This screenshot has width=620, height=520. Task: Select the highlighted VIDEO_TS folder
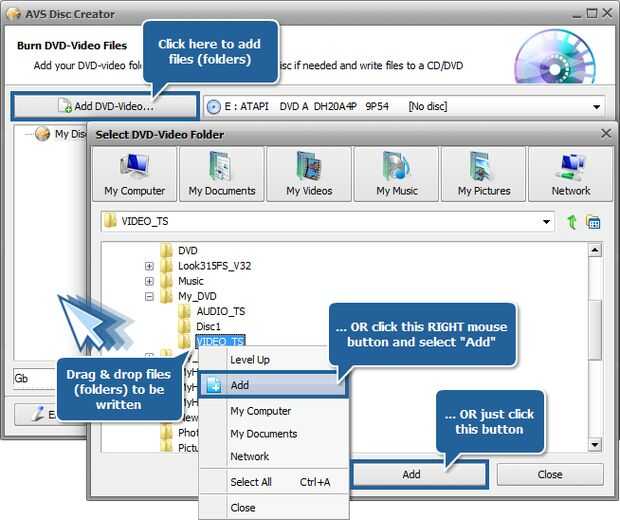click(220, 342)
